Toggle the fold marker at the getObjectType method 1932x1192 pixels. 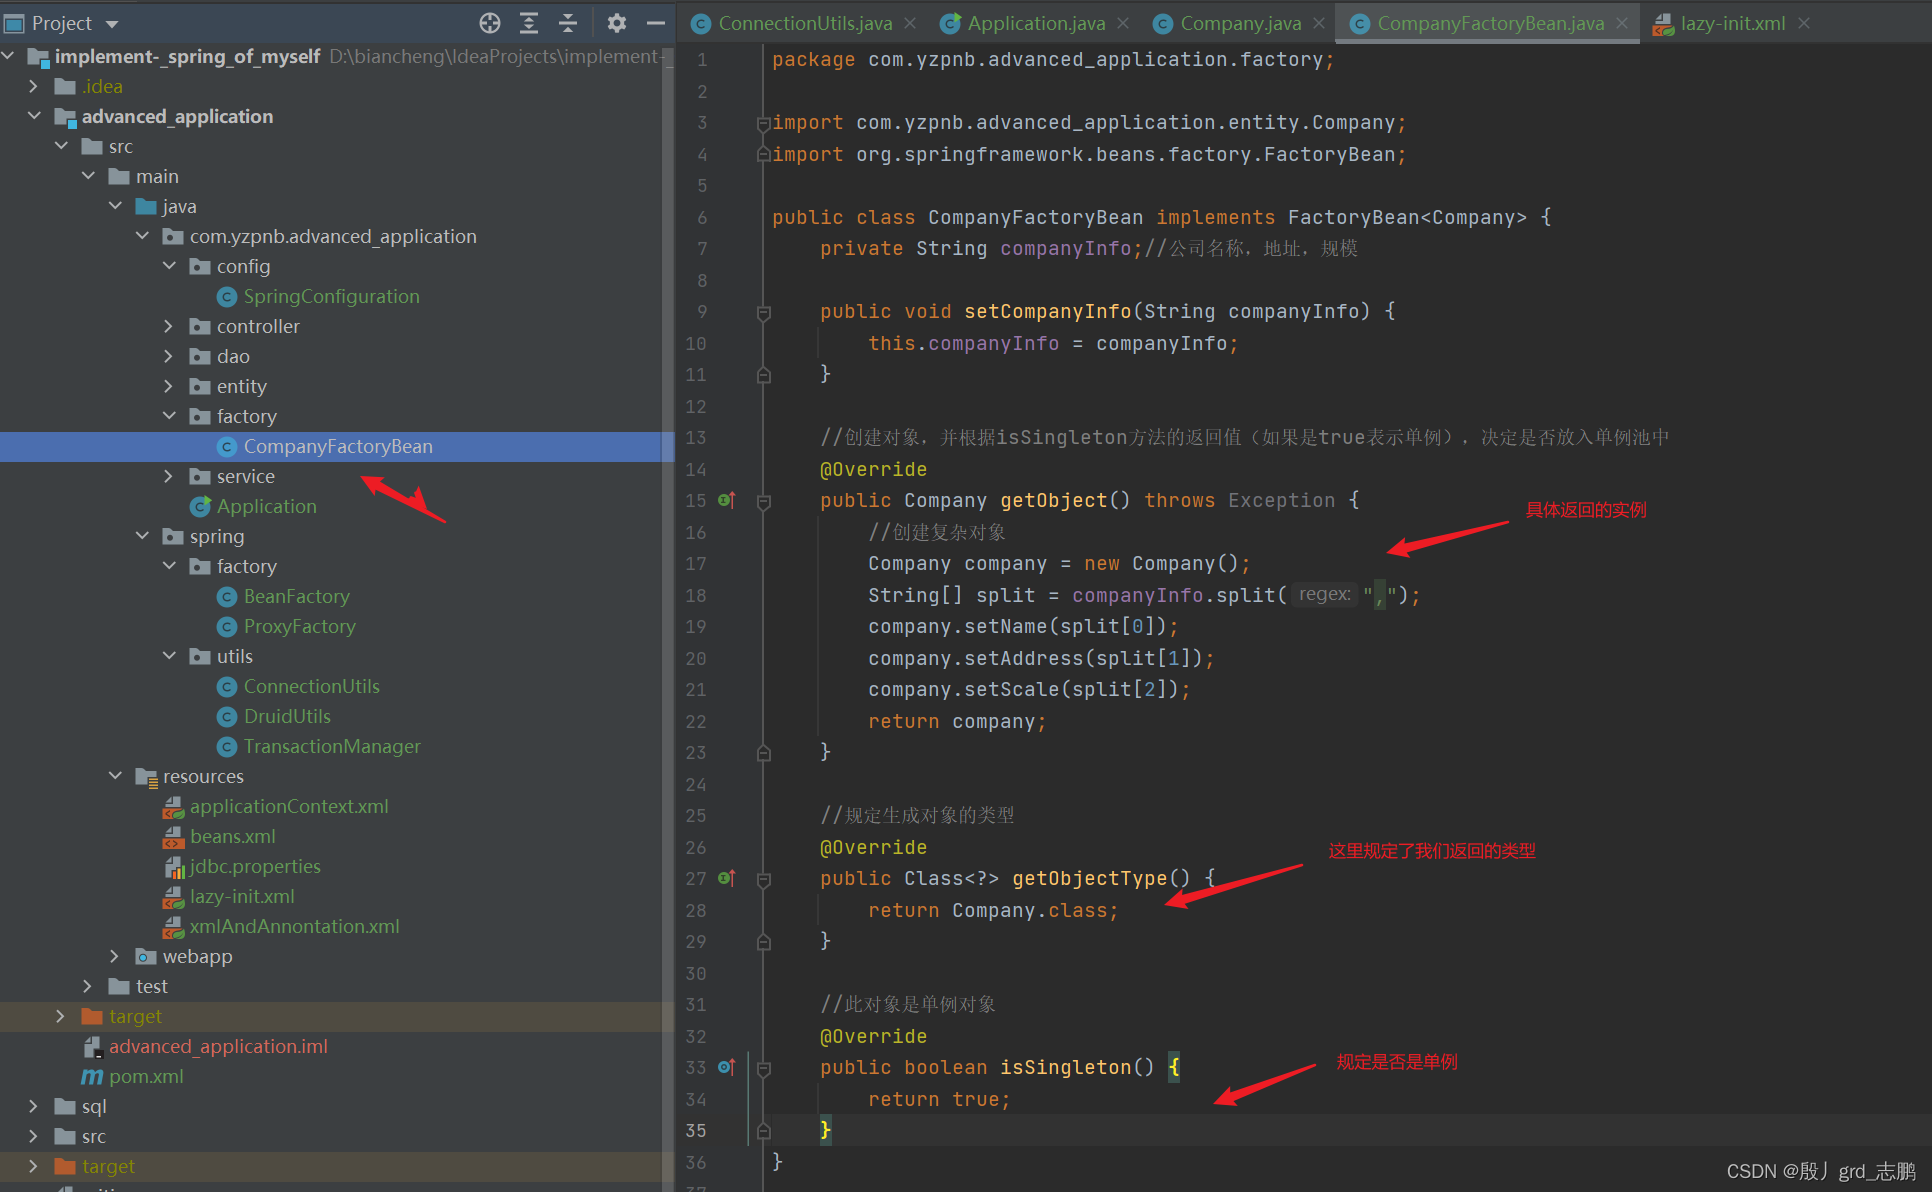764,879
